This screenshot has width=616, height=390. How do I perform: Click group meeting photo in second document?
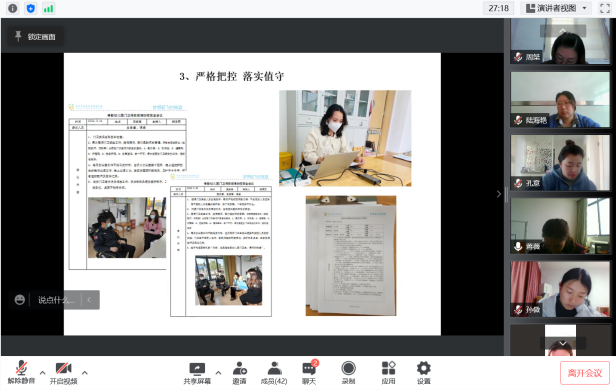[229, 280]
